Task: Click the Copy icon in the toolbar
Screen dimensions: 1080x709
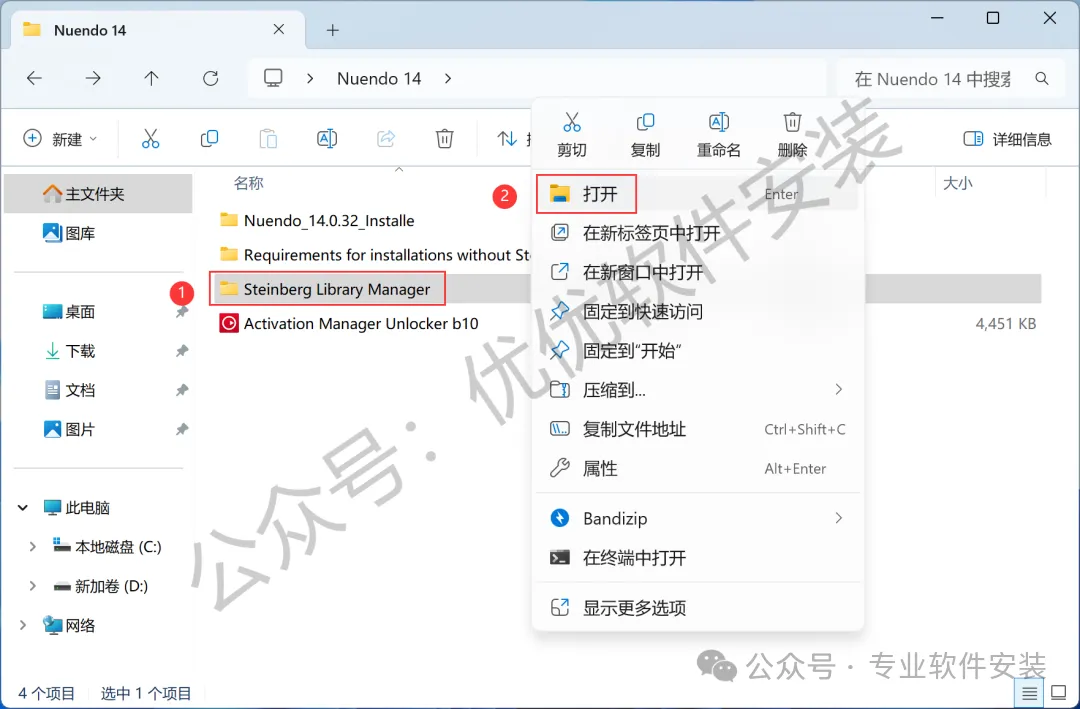Action: click(209, 138)
